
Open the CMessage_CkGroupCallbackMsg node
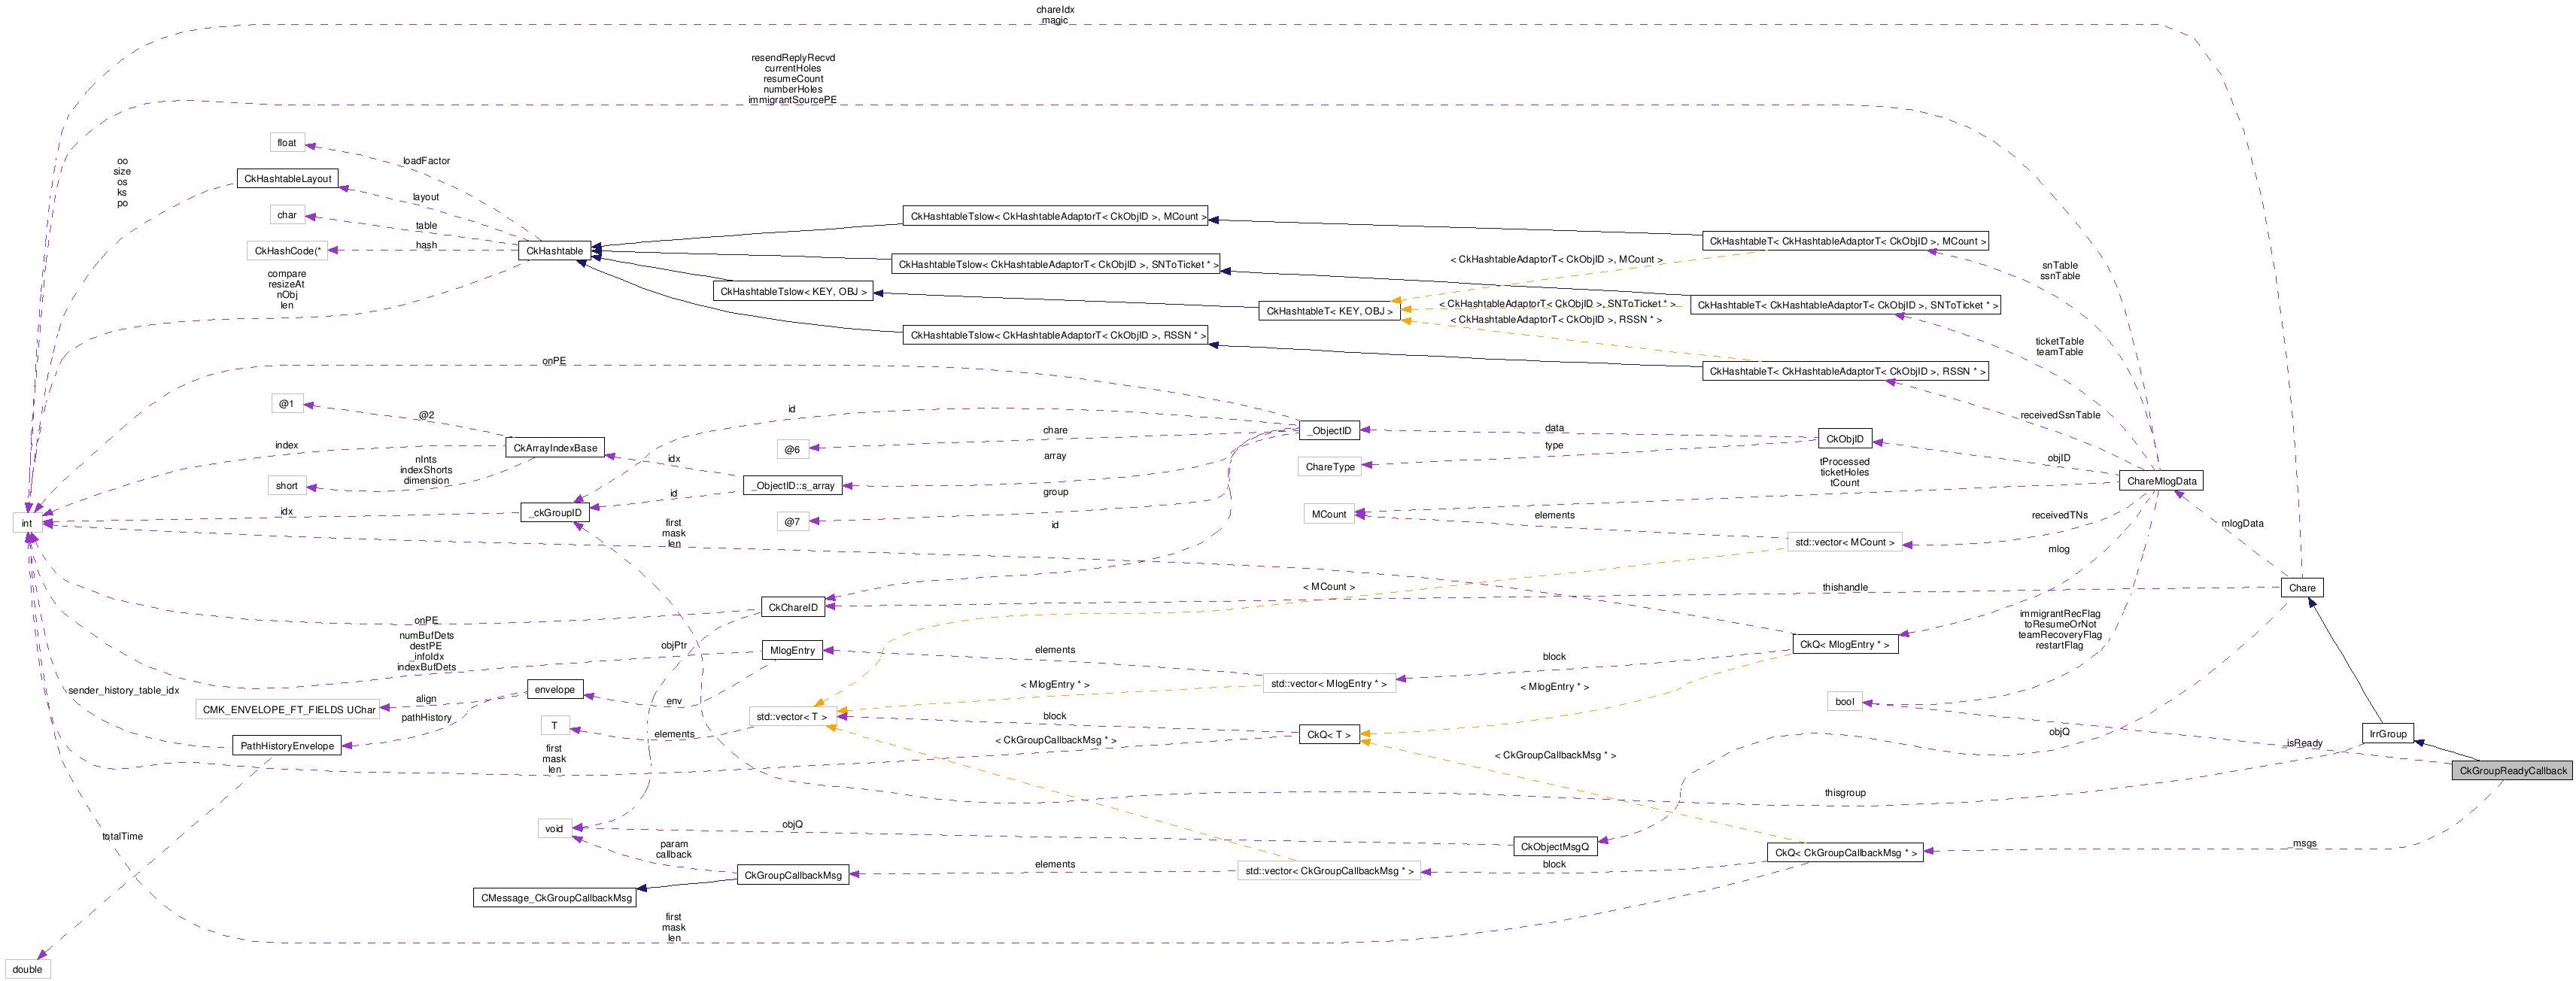pyautogui.click(x=555, y=897)
